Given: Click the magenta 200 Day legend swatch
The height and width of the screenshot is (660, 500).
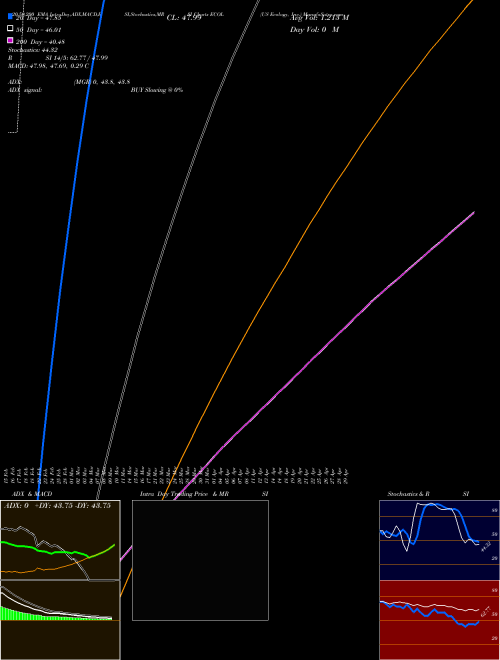Looking at the screenshot, I should tap(10, 40).
